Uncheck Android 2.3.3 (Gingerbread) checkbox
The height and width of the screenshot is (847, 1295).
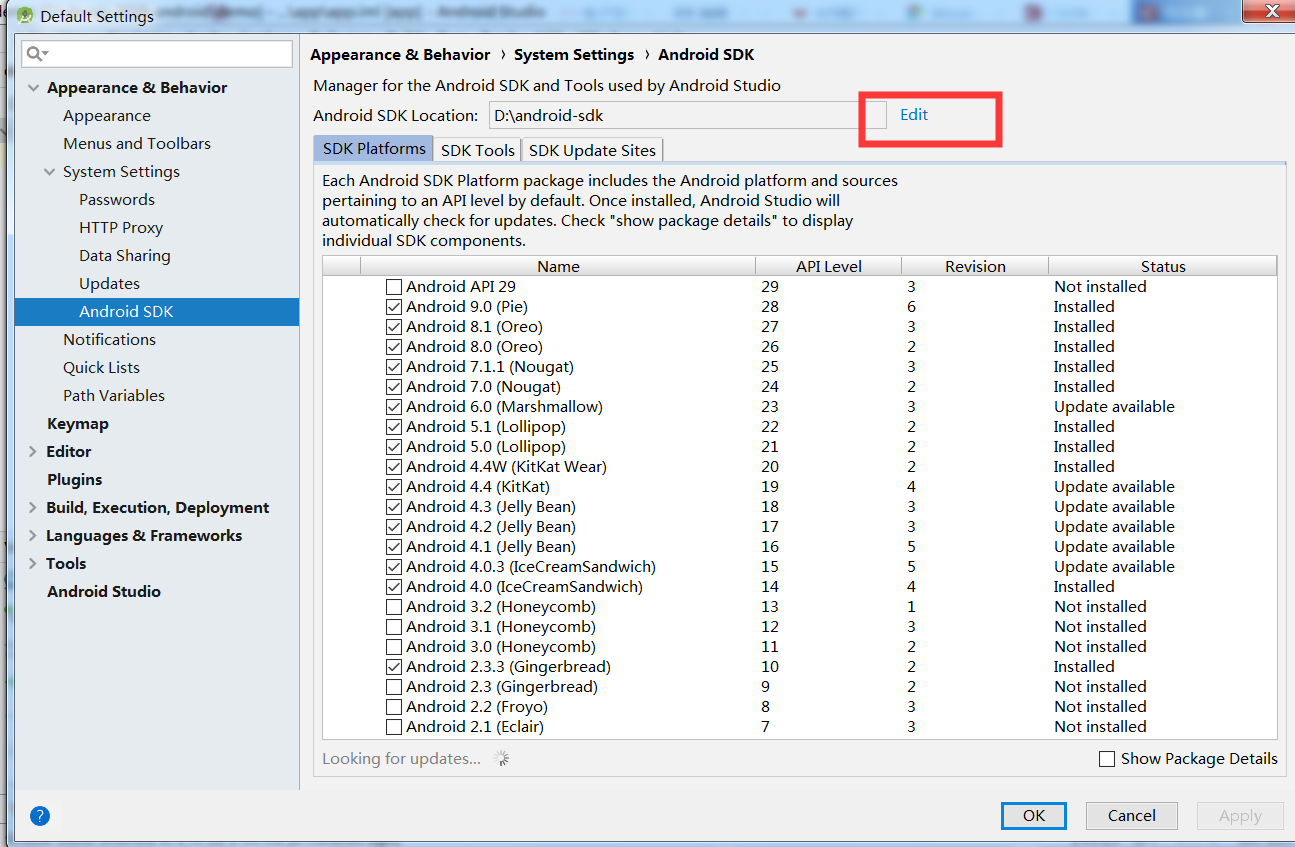(x=394, y=667)
